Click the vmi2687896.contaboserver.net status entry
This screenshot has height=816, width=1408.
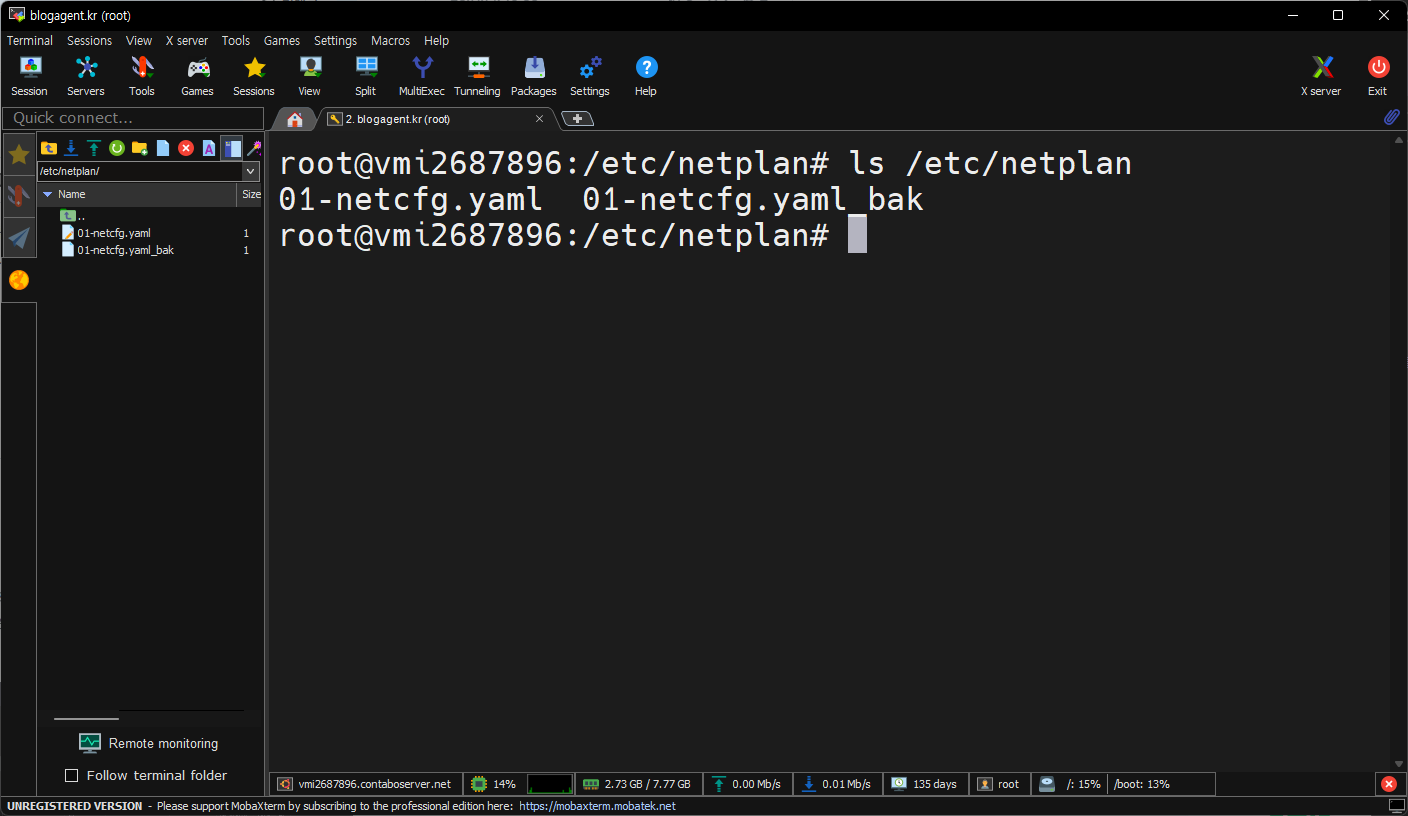366,784
